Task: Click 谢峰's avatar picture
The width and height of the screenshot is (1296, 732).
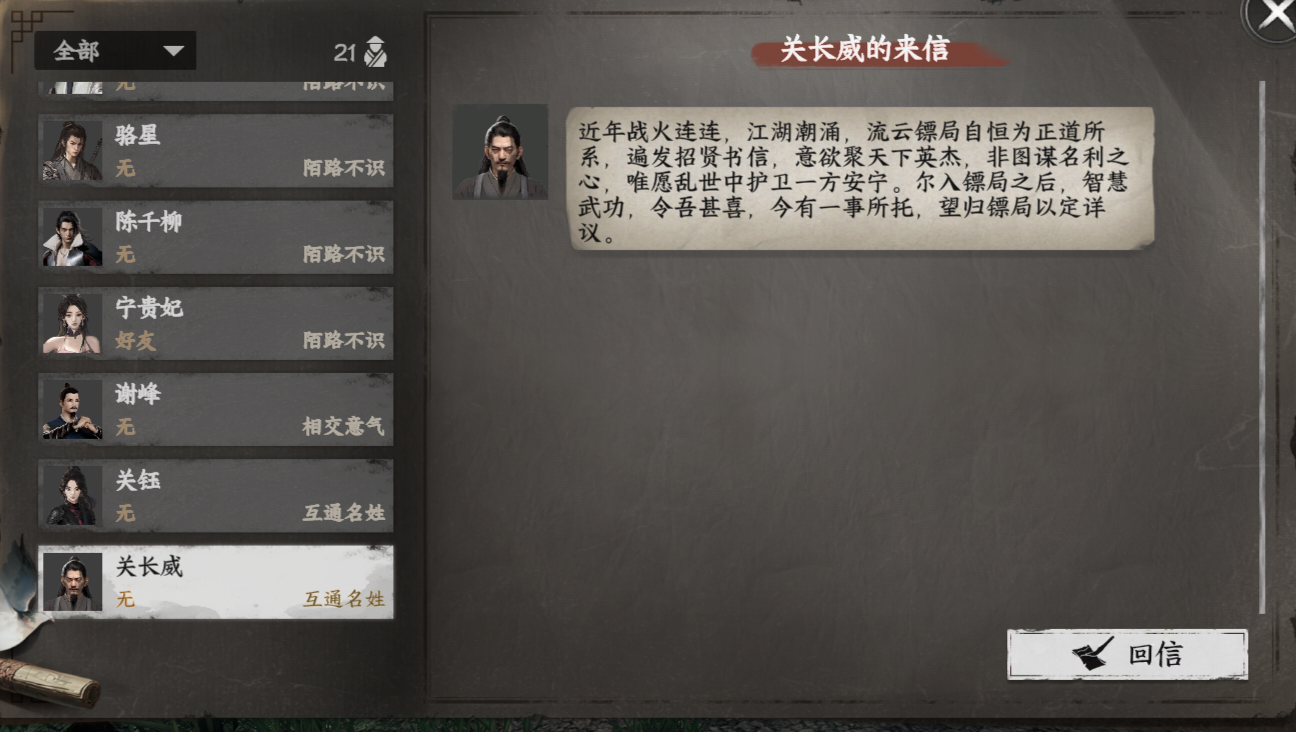Action: [x=72, y=409]
